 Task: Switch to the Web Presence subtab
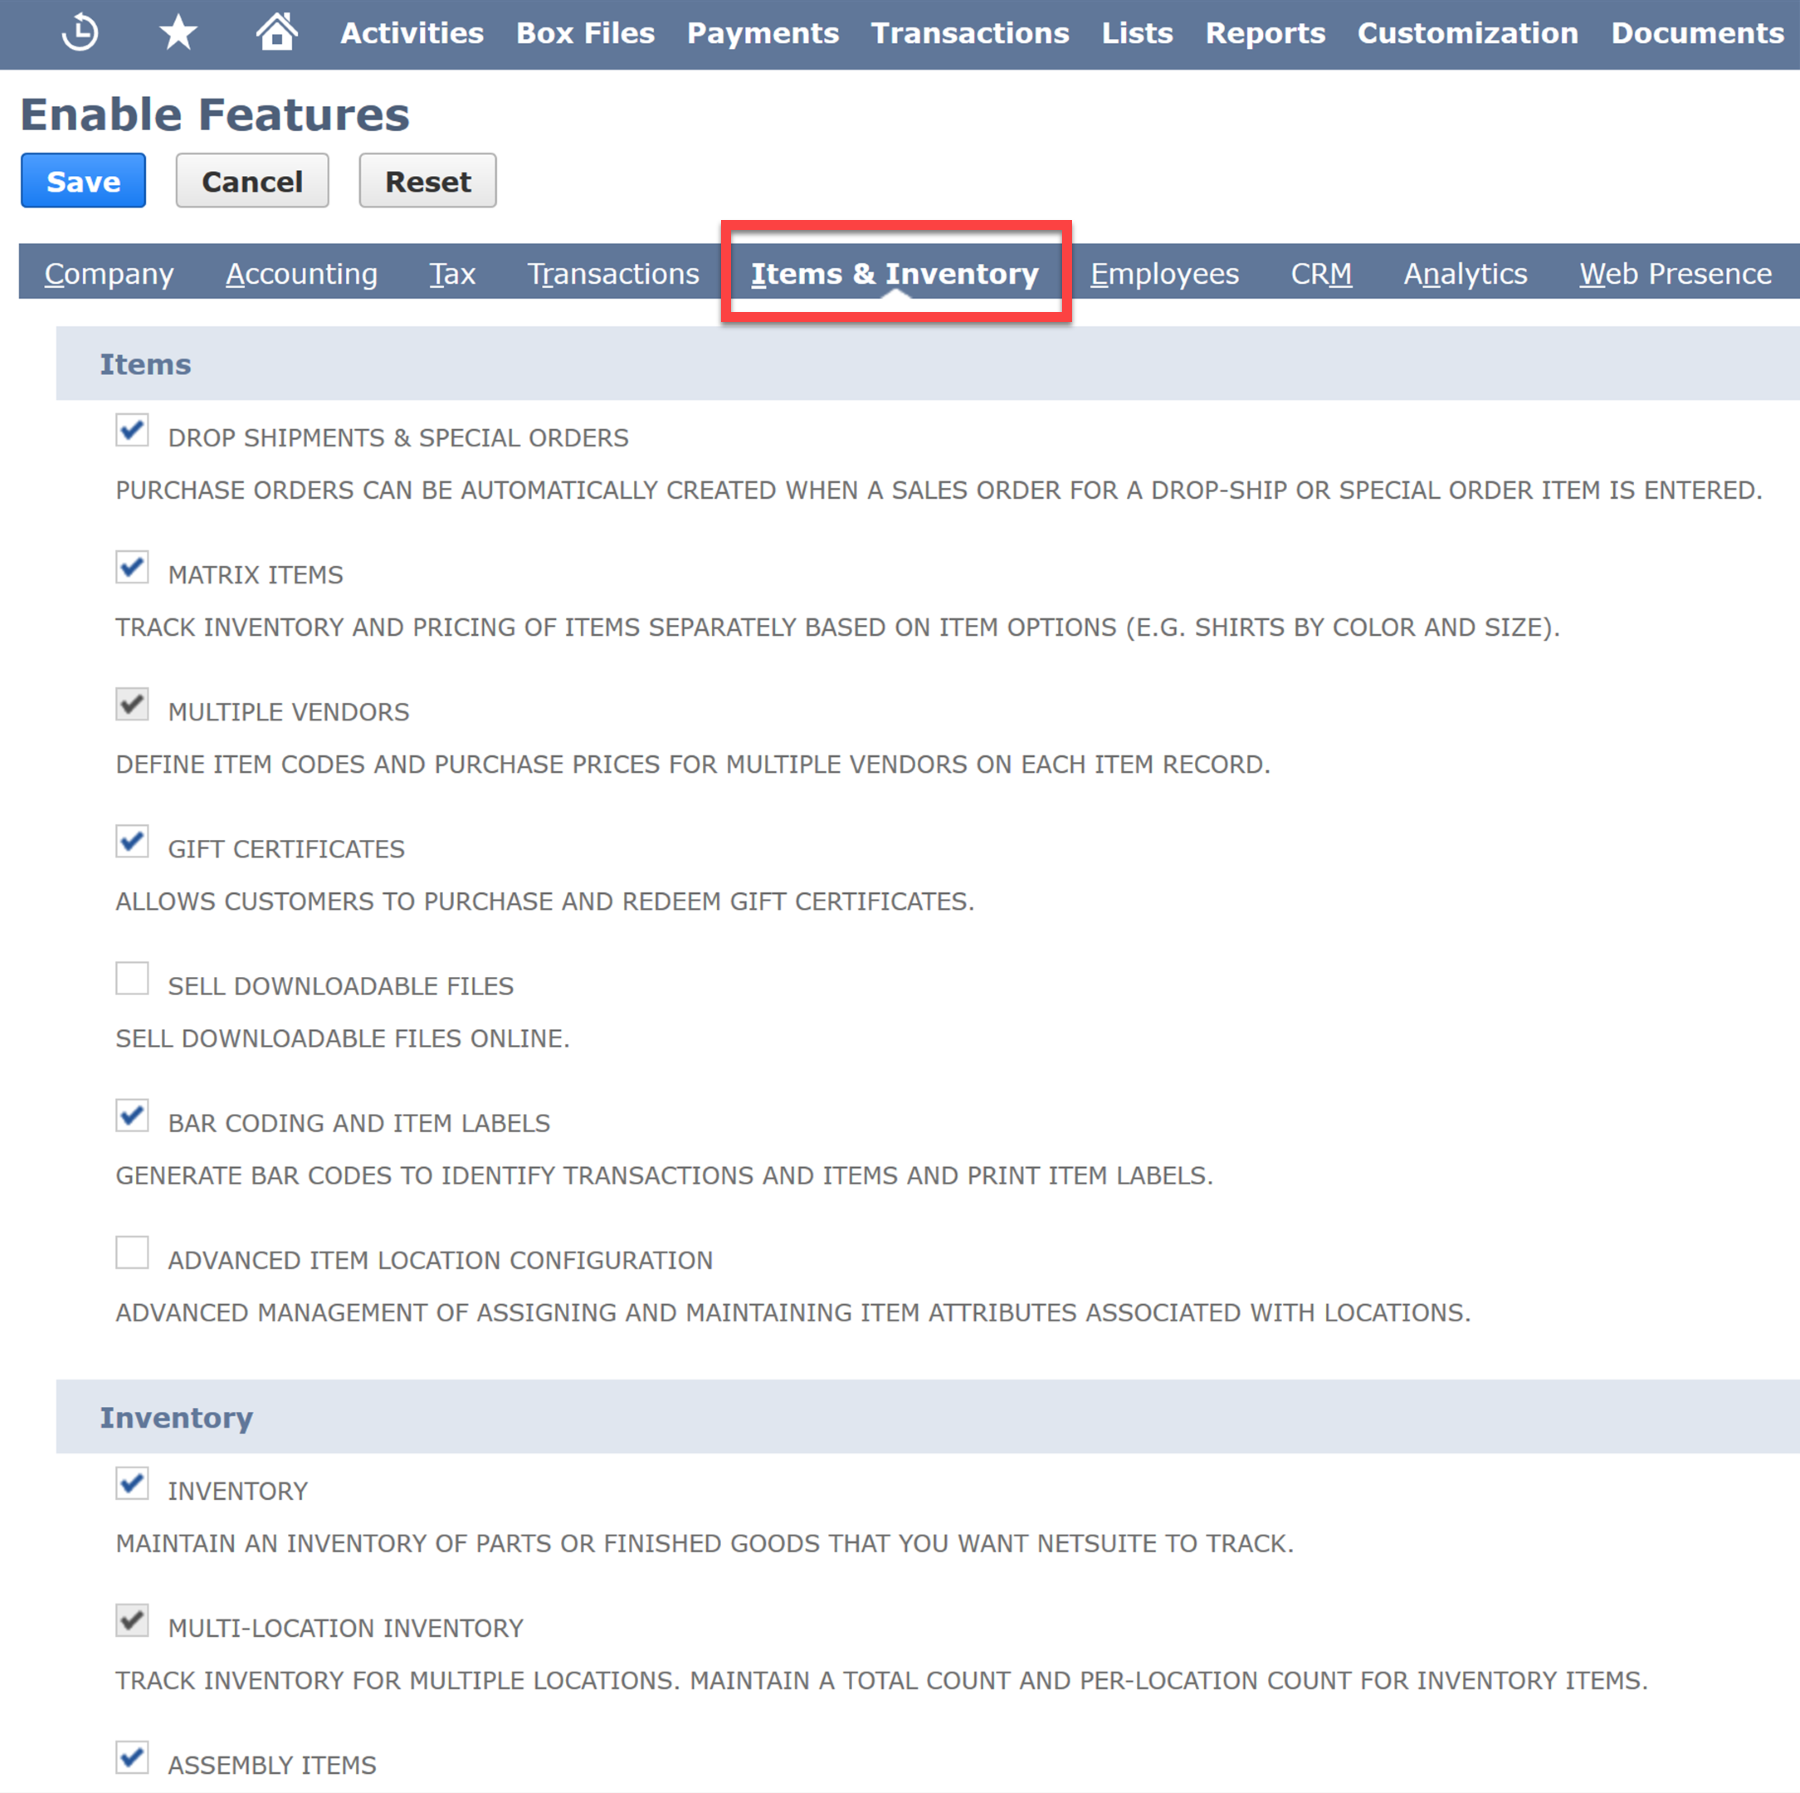pos(1674,273)
